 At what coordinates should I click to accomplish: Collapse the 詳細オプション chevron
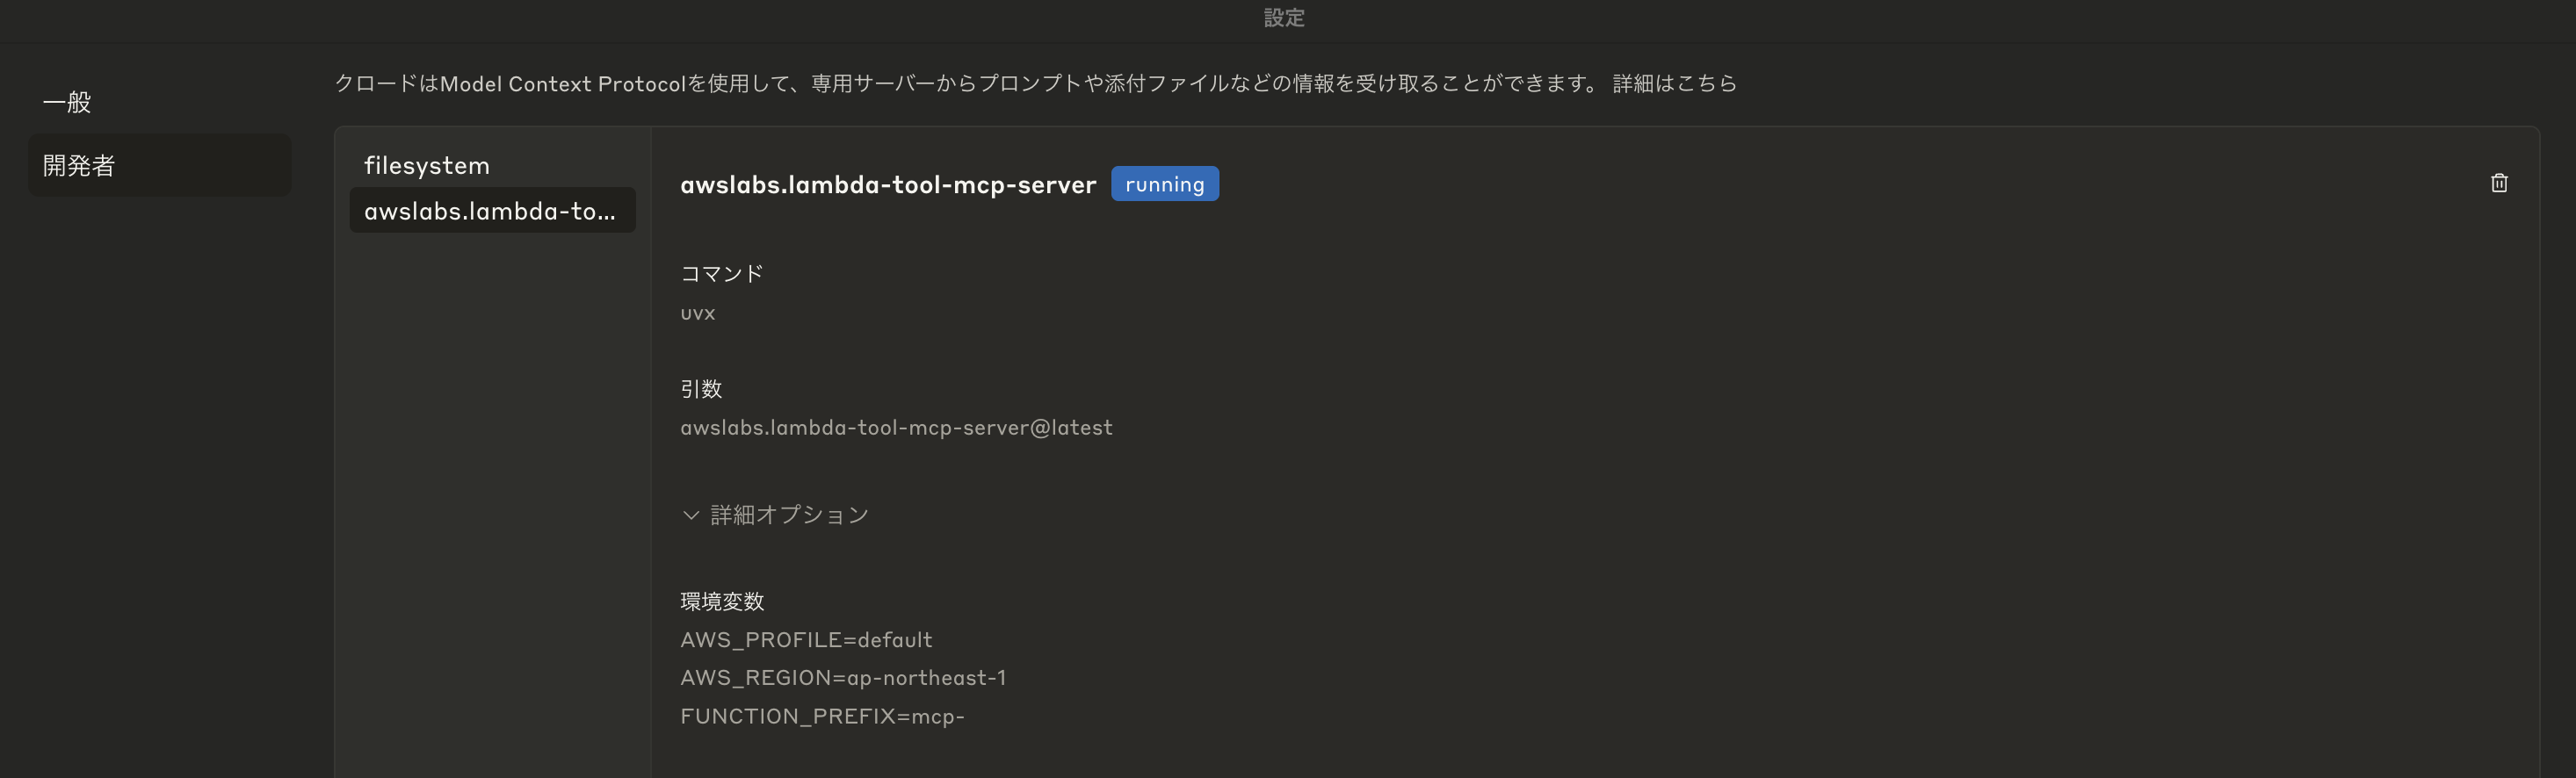[690, 515]
